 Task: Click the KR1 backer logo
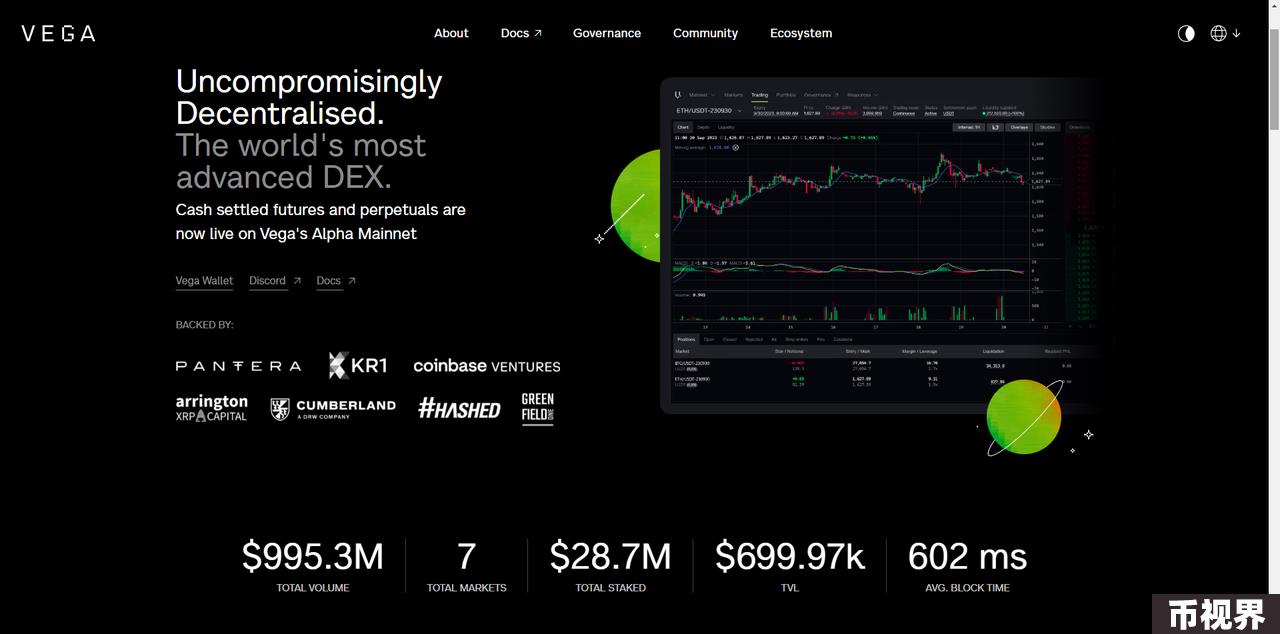pyautogui.click(x=357, y=365)
